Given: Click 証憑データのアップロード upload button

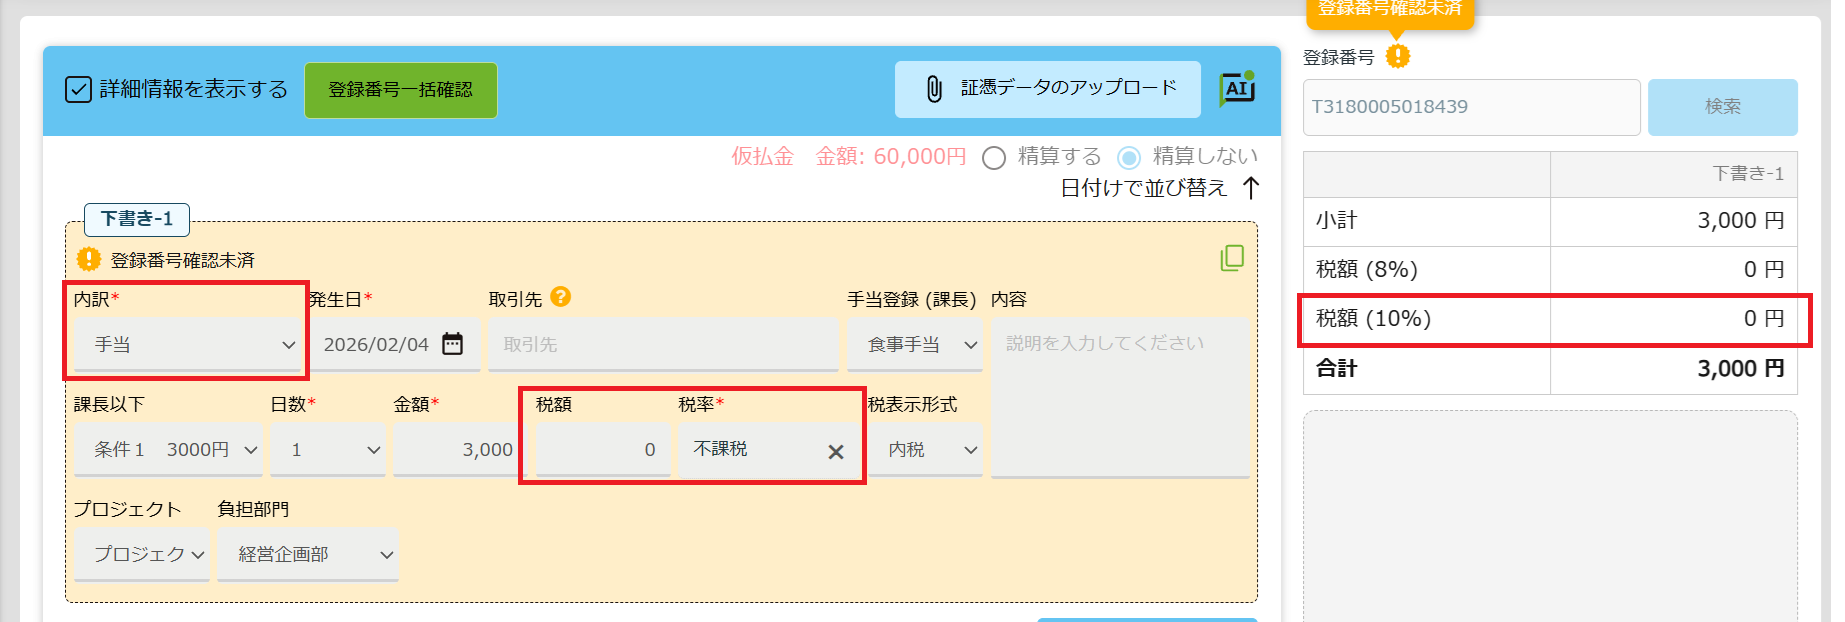Looking at the screenshot, I should click(x=1047, y=89).
